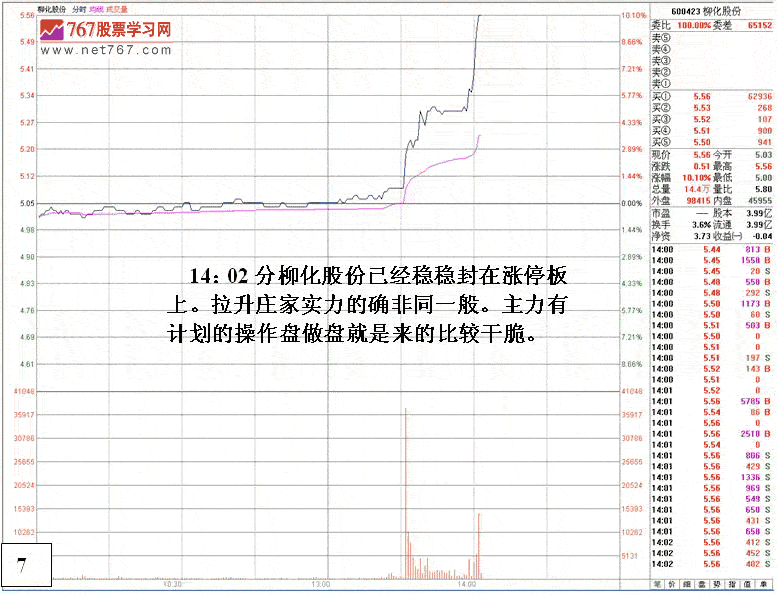Click the www.net767.com website link
The width and height of the screenshot is (777, 595).
pyautogui.click(x=105, y=50)
